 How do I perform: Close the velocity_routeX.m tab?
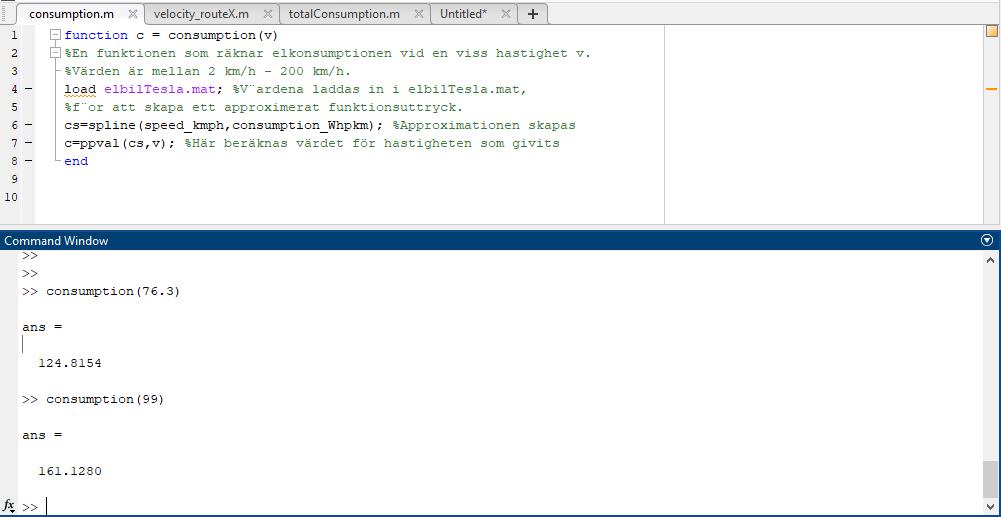point(268,14)
